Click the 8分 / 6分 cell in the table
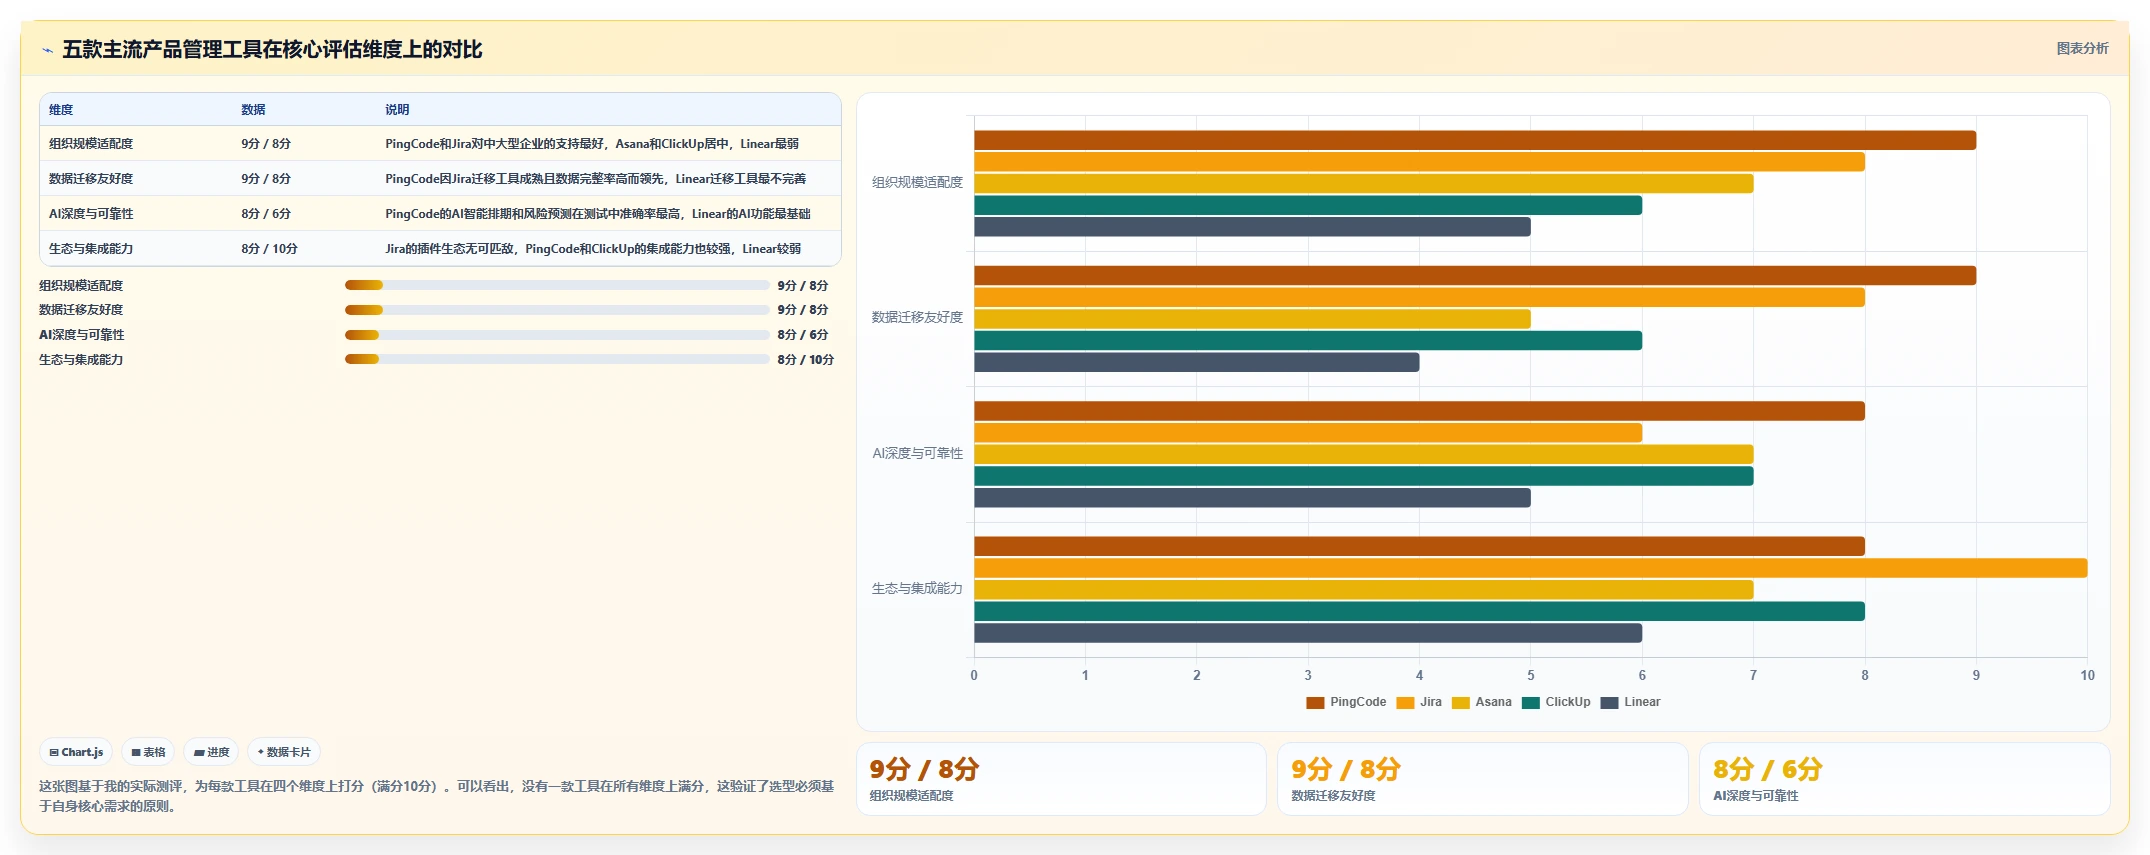 tap(266, 214)
